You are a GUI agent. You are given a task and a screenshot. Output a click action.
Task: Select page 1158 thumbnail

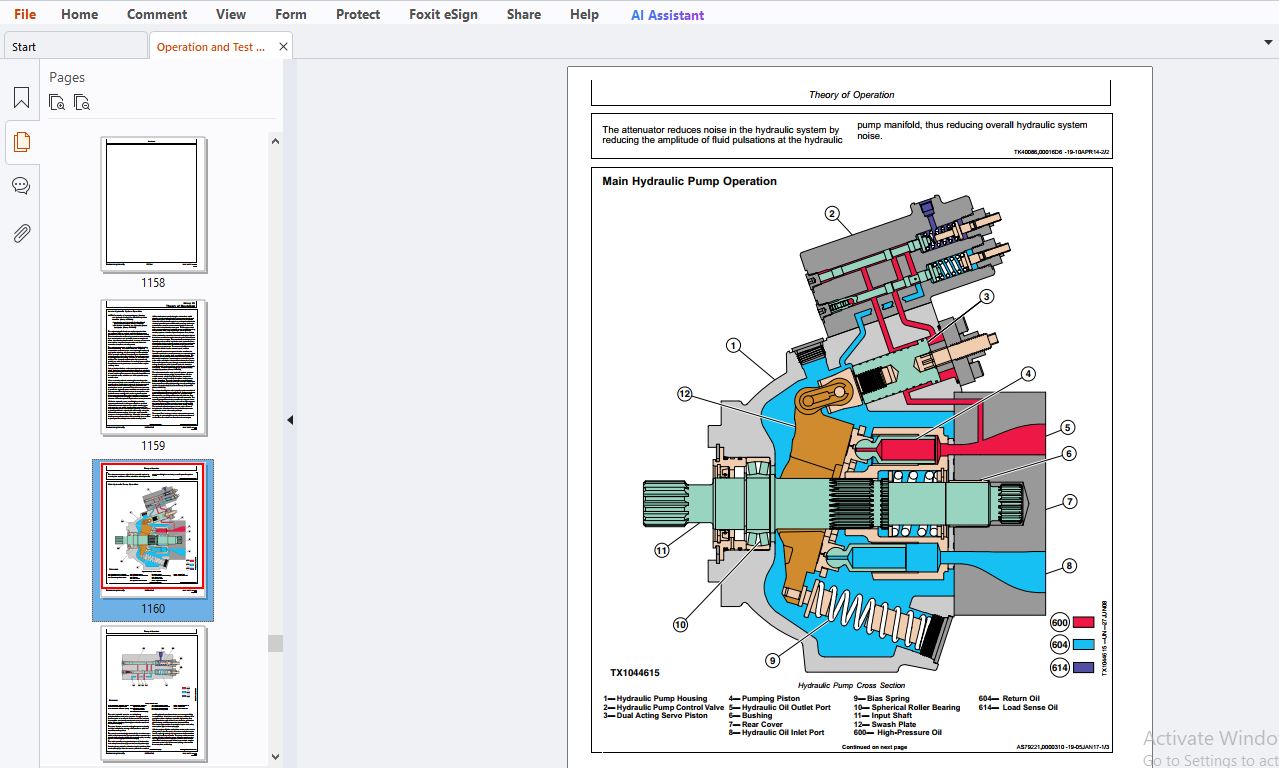[154, 205]
